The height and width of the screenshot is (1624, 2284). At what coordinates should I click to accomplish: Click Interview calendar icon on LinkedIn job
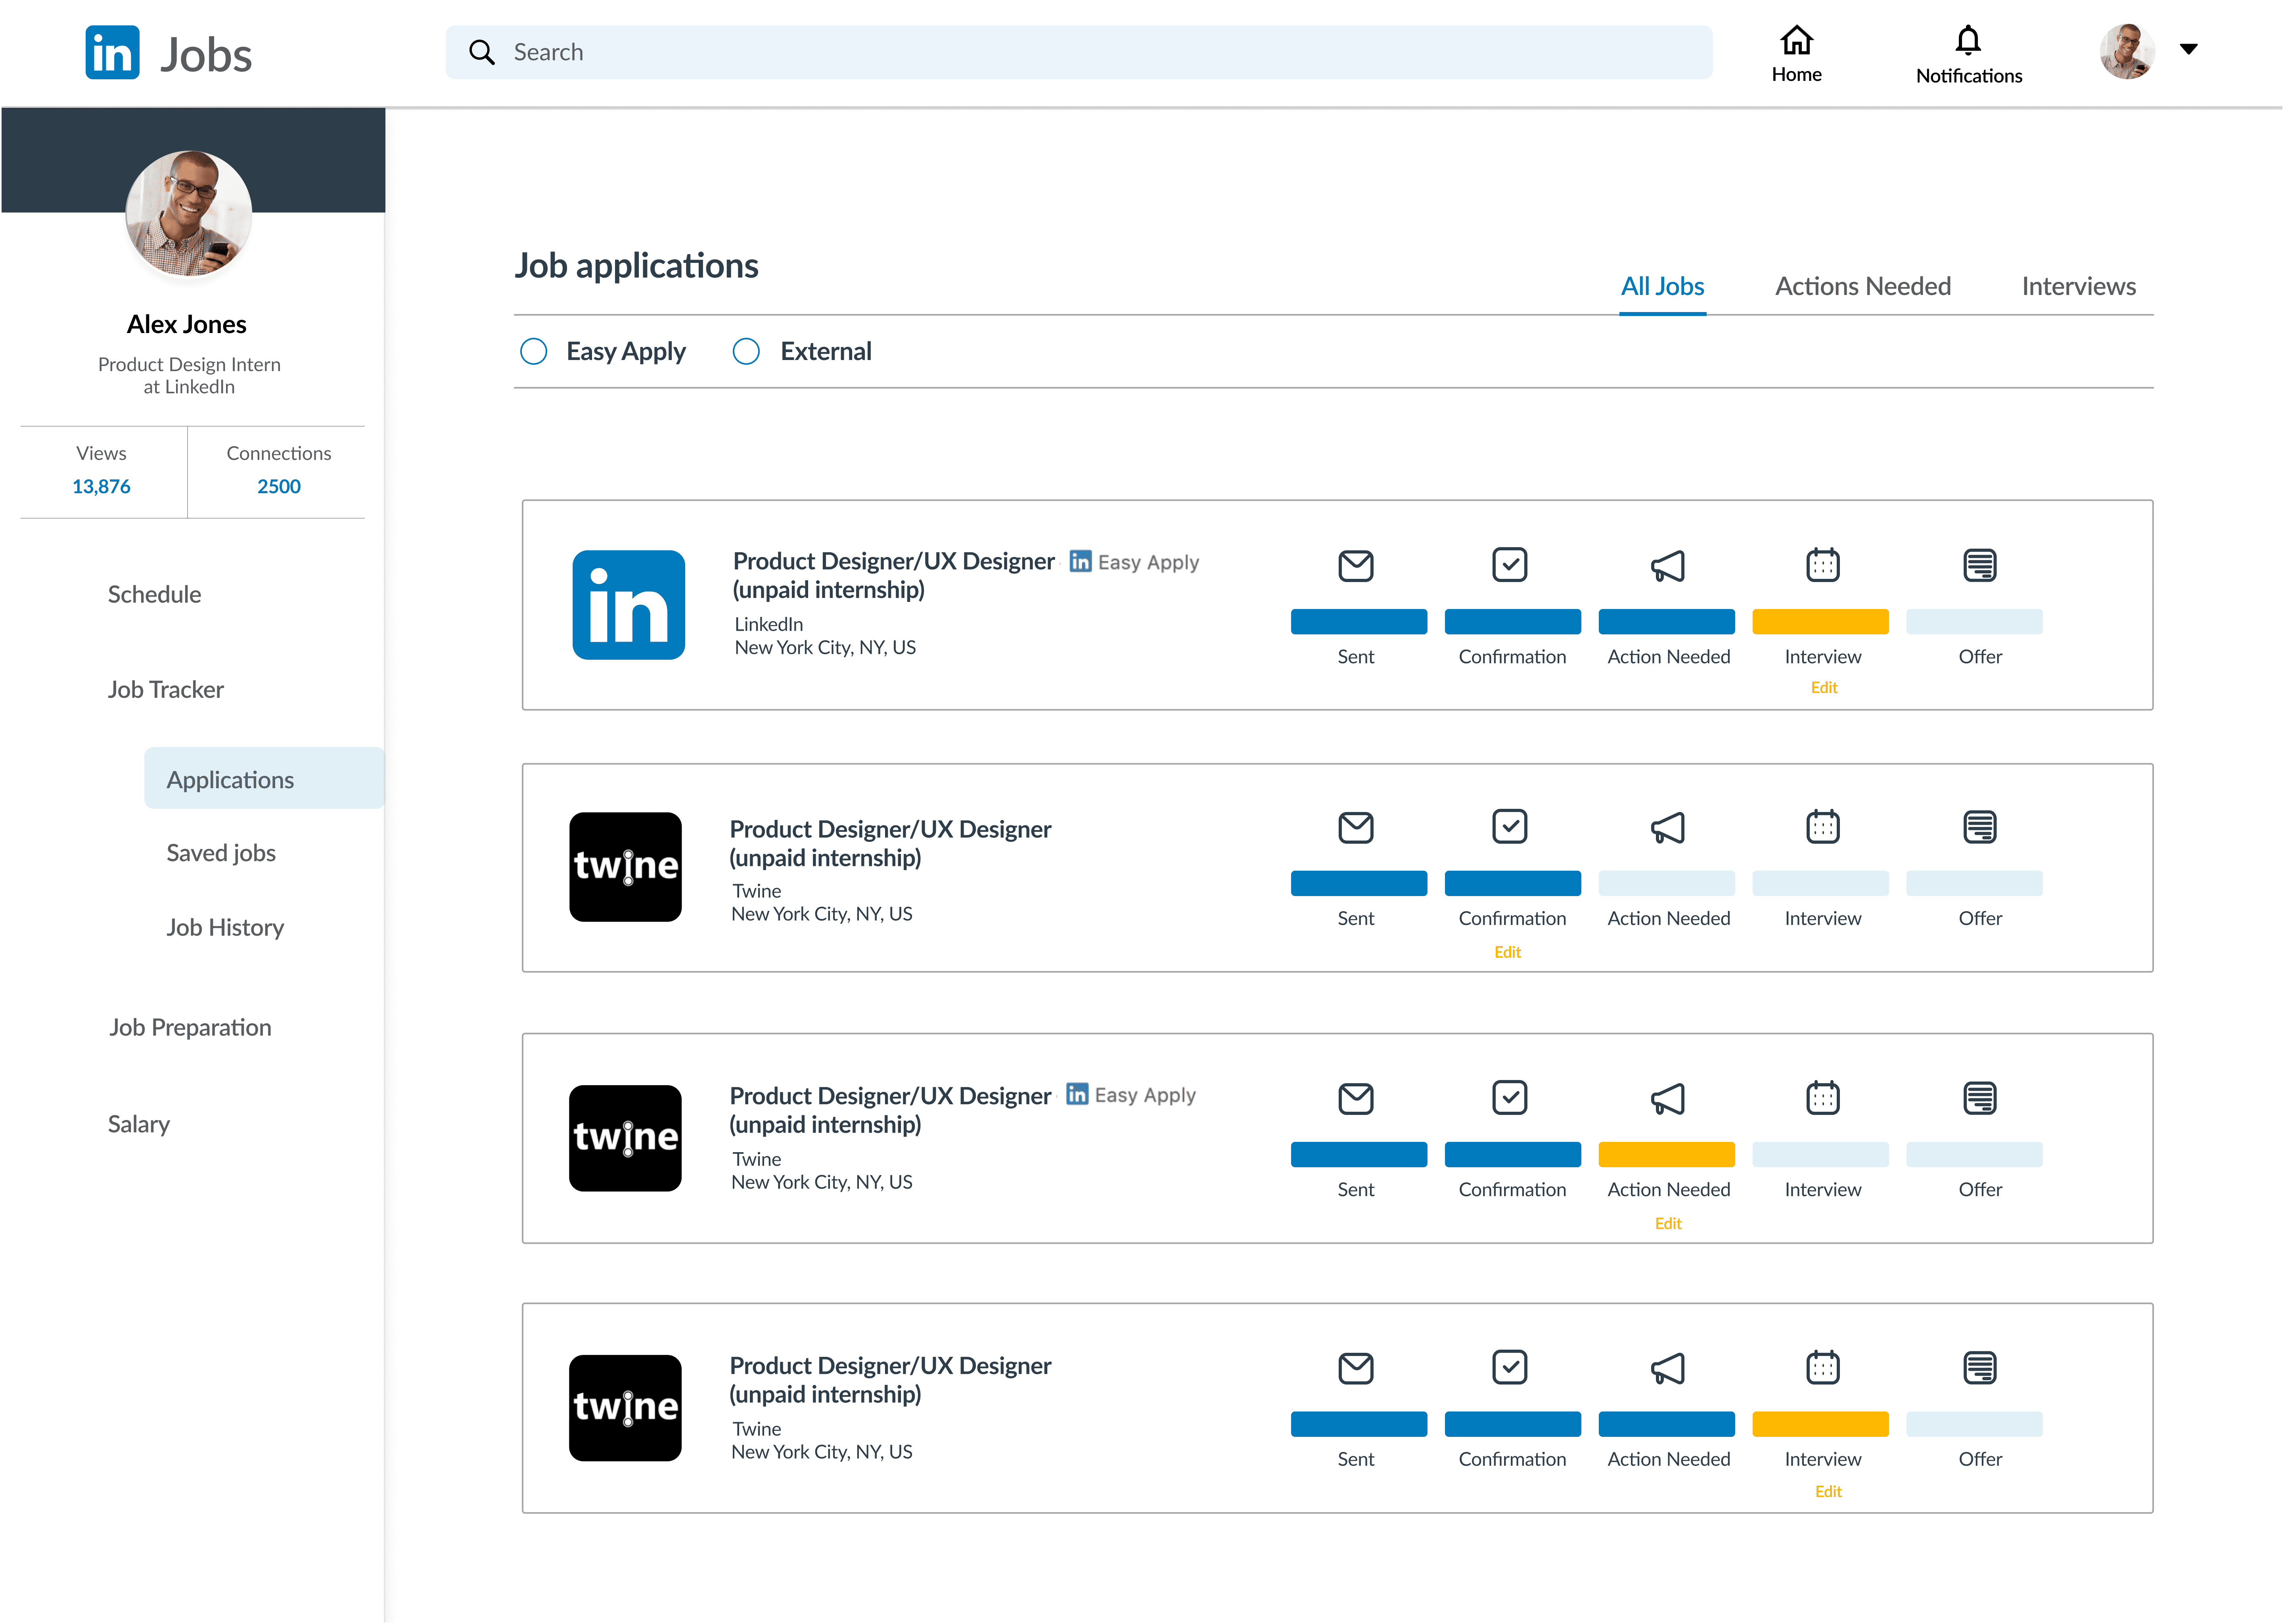(x=1822, y=565)
